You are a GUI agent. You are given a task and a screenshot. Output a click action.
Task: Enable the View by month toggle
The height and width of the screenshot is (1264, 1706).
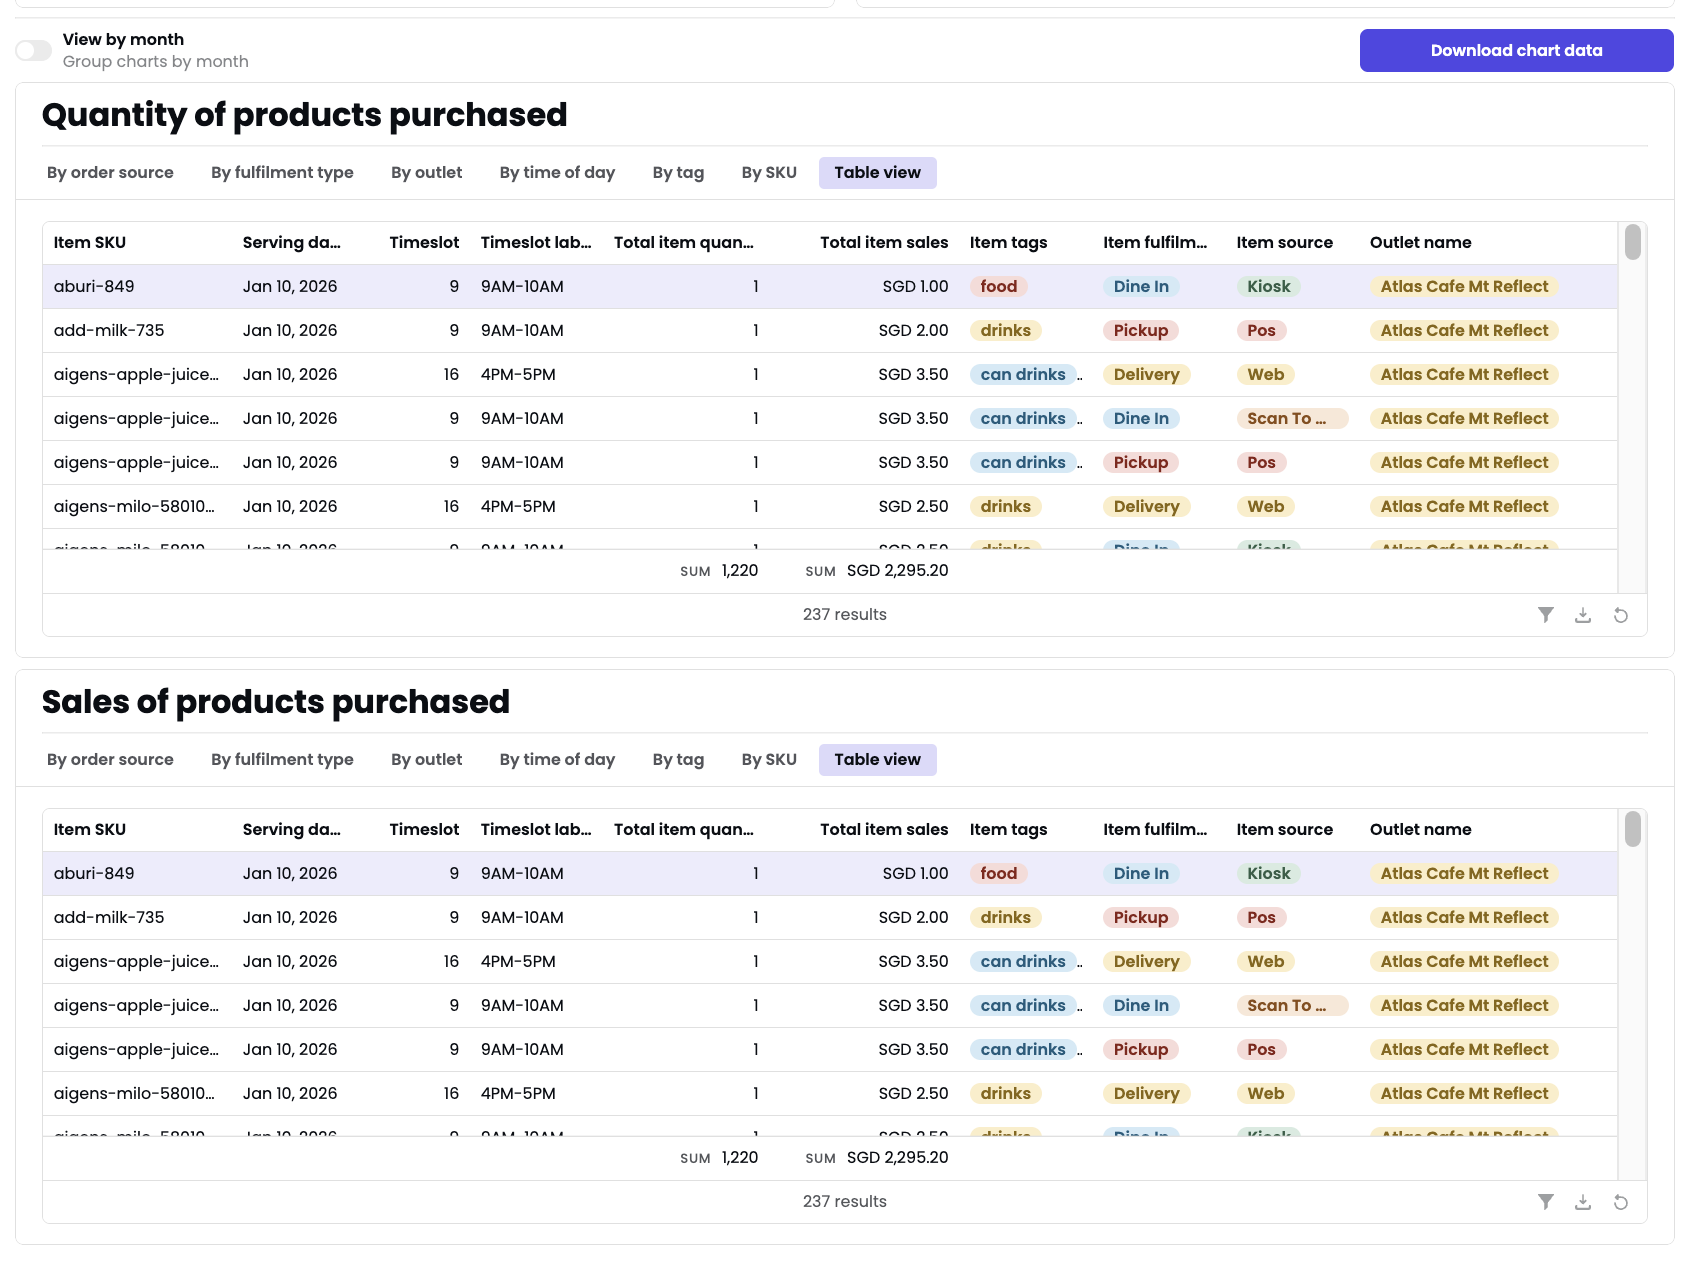click(x=32, y=49)
